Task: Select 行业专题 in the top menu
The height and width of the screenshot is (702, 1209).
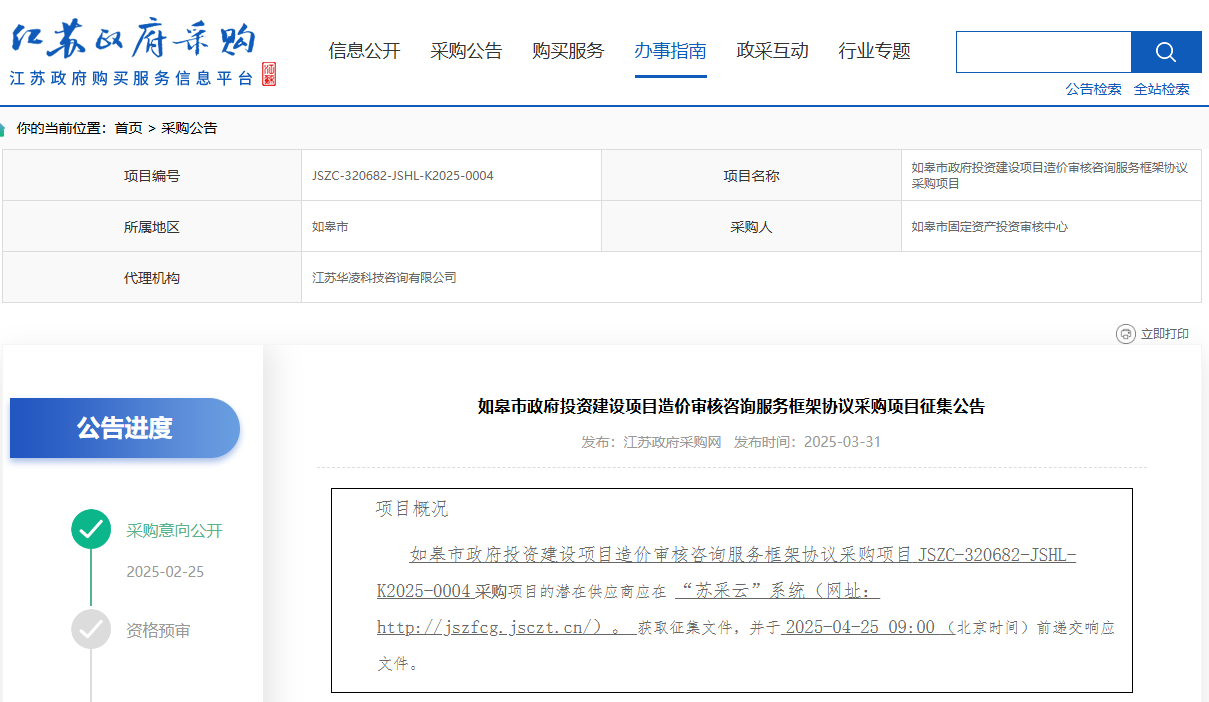Action: point(874,51)
